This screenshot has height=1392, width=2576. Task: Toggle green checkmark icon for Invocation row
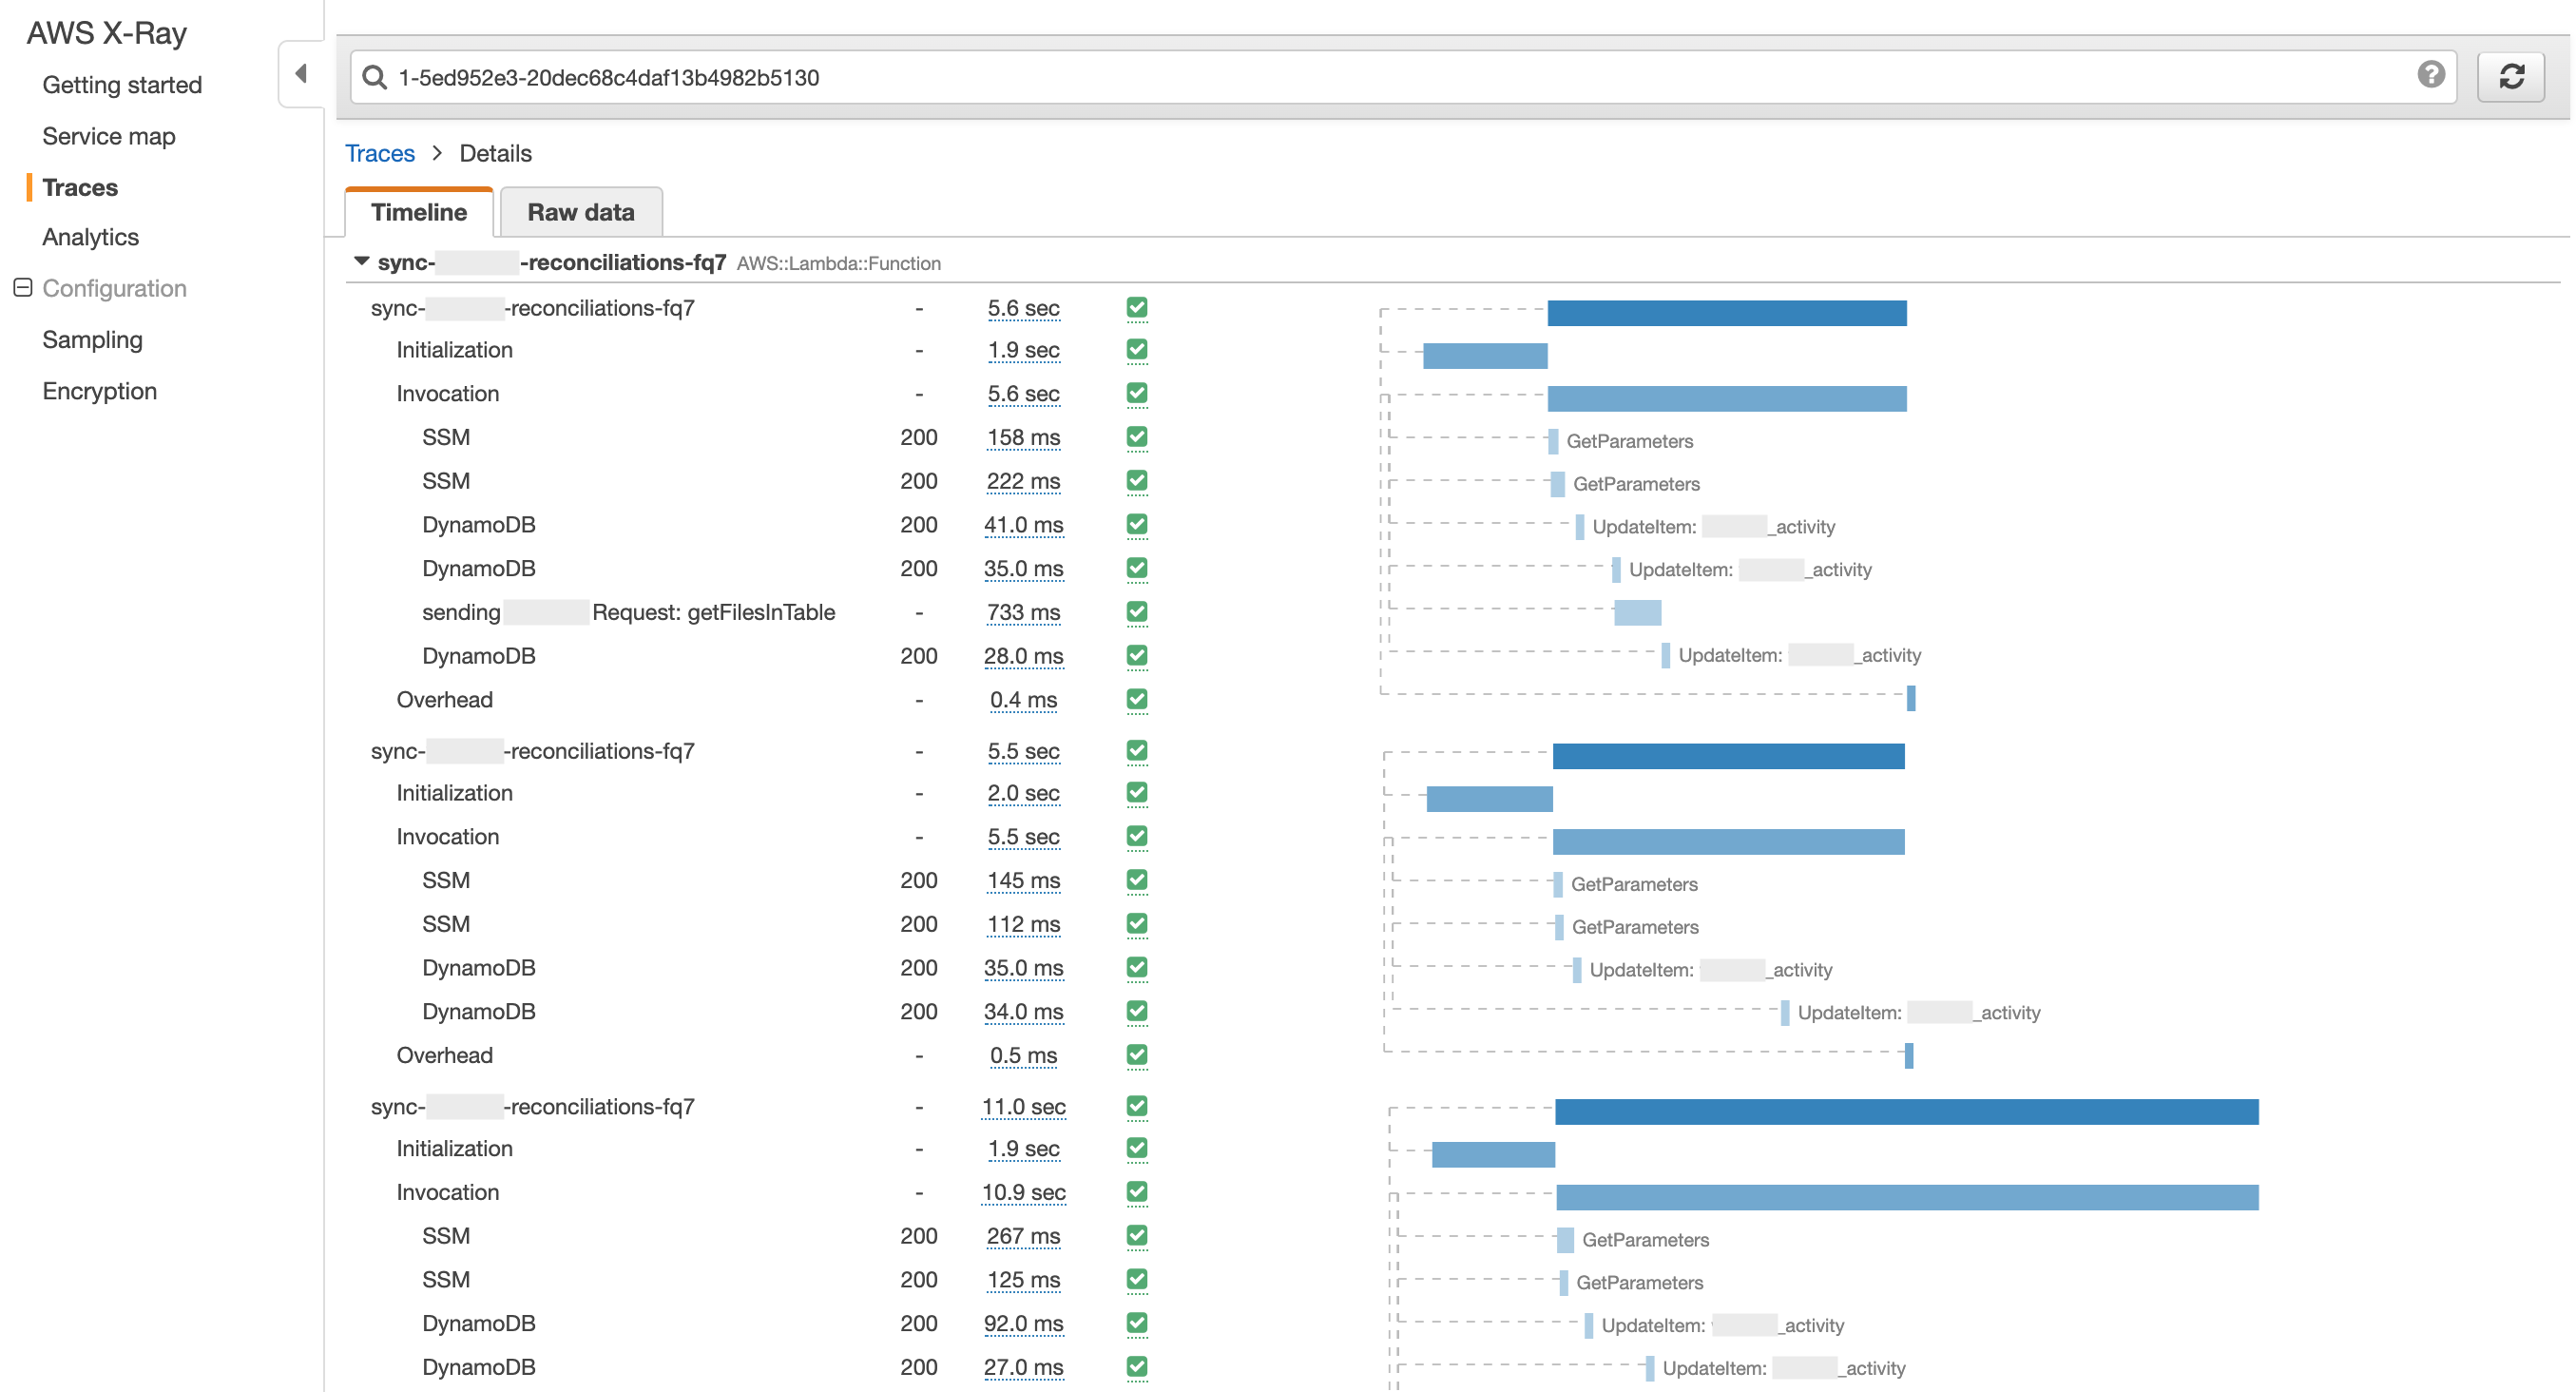coord(1137,393)
